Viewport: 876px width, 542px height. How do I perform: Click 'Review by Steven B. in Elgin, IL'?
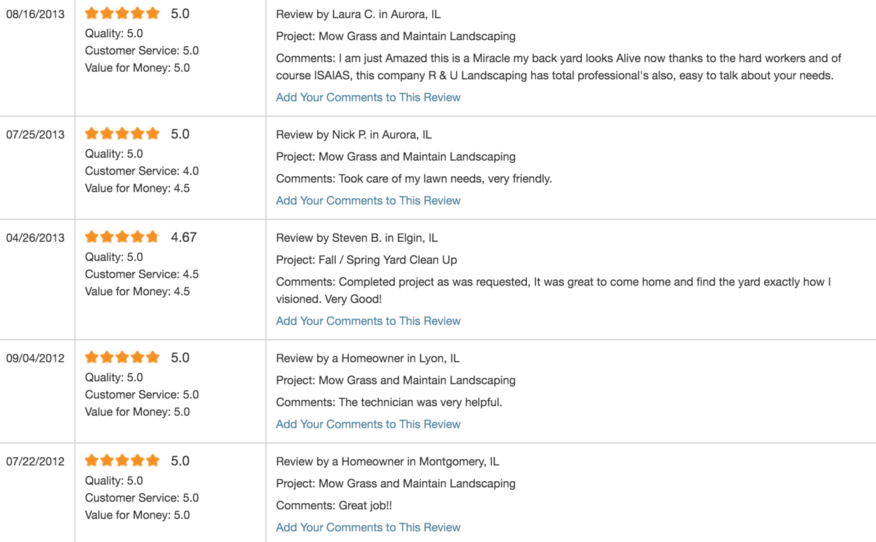coord(357,238)
